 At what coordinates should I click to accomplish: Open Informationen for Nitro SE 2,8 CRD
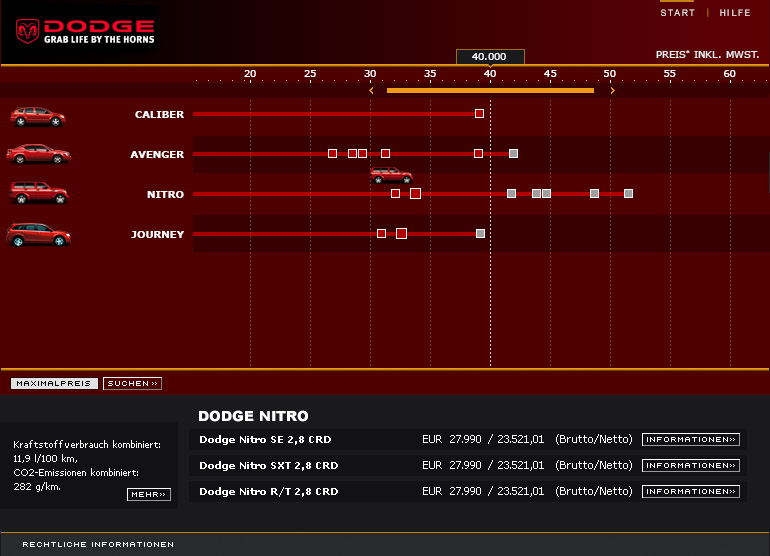[690, 439]
